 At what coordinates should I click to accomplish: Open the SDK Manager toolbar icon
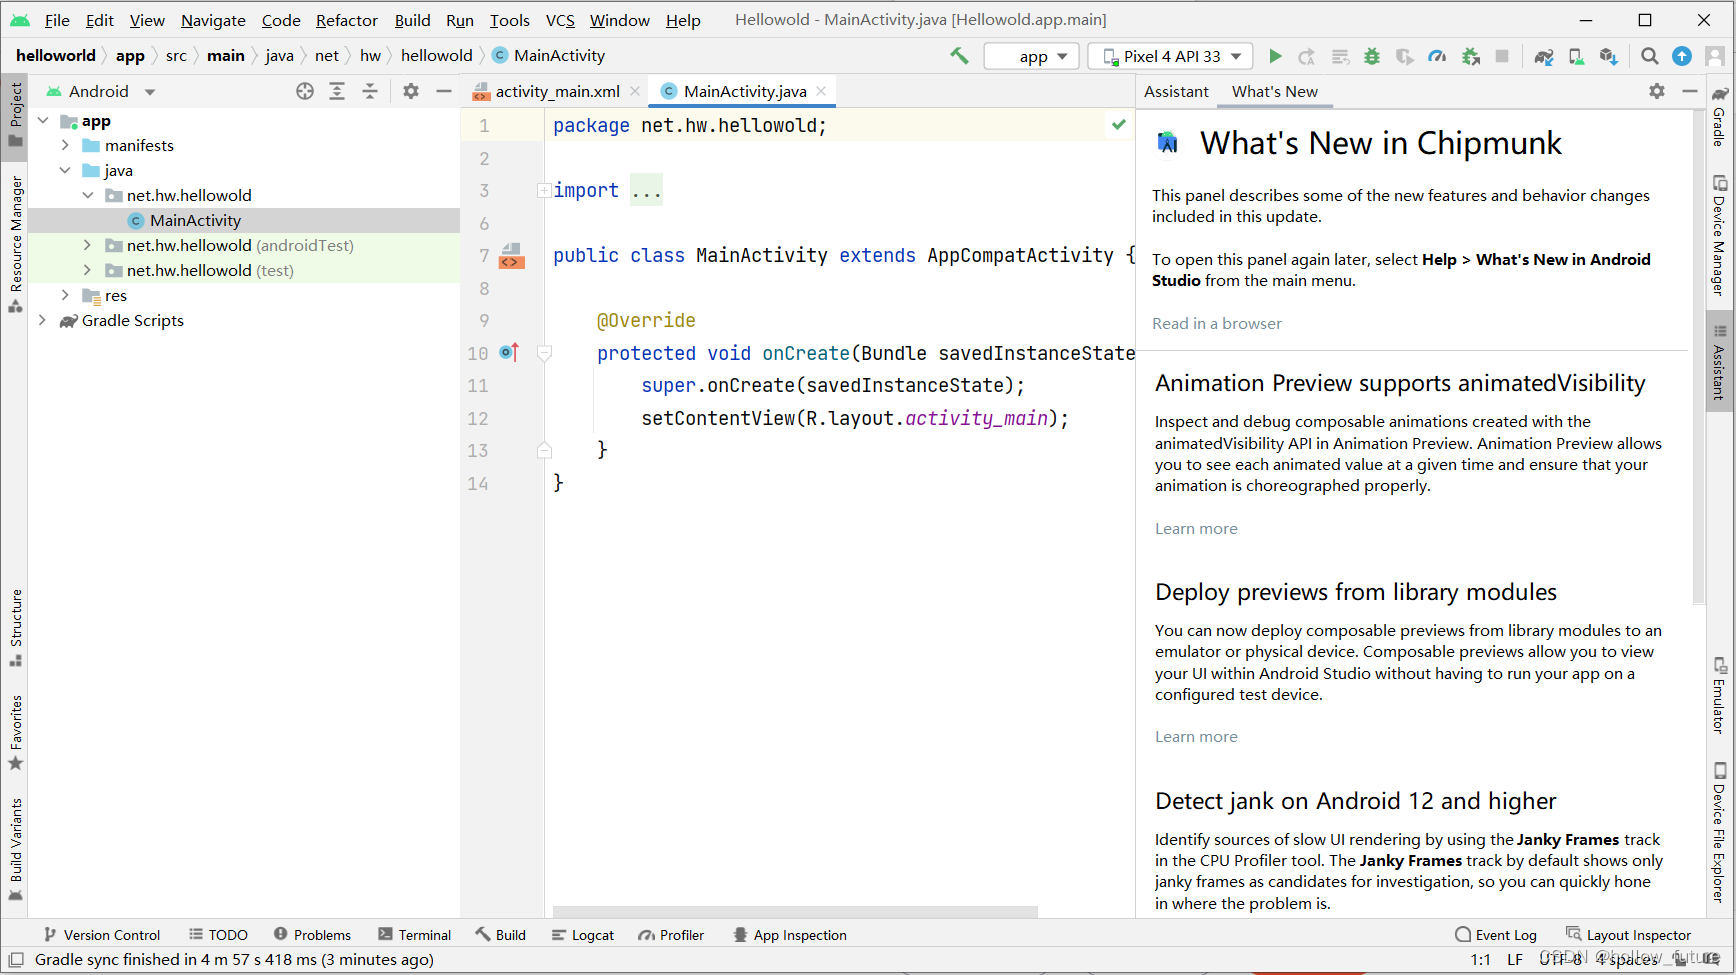click(x=1608, y=56)
